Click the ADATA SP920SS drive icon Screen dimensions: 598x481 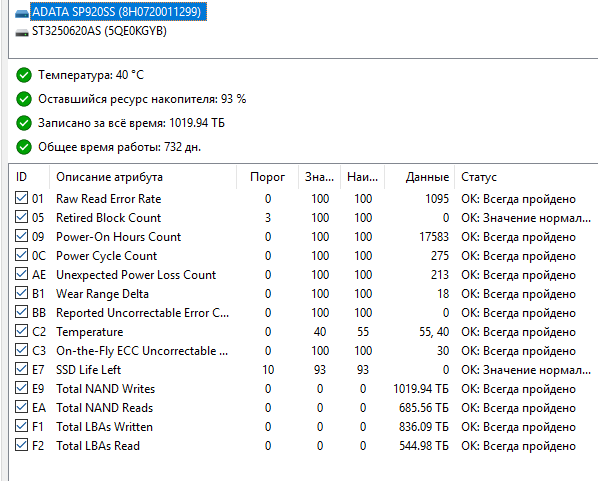pos(22,14)
